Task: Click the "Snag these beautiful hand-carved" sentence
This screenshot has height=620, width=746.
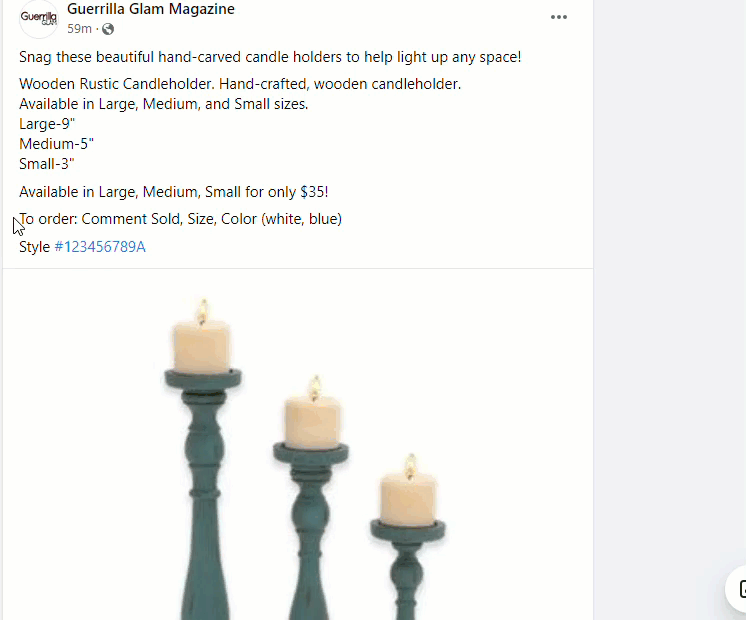Action: click(270, 57)
